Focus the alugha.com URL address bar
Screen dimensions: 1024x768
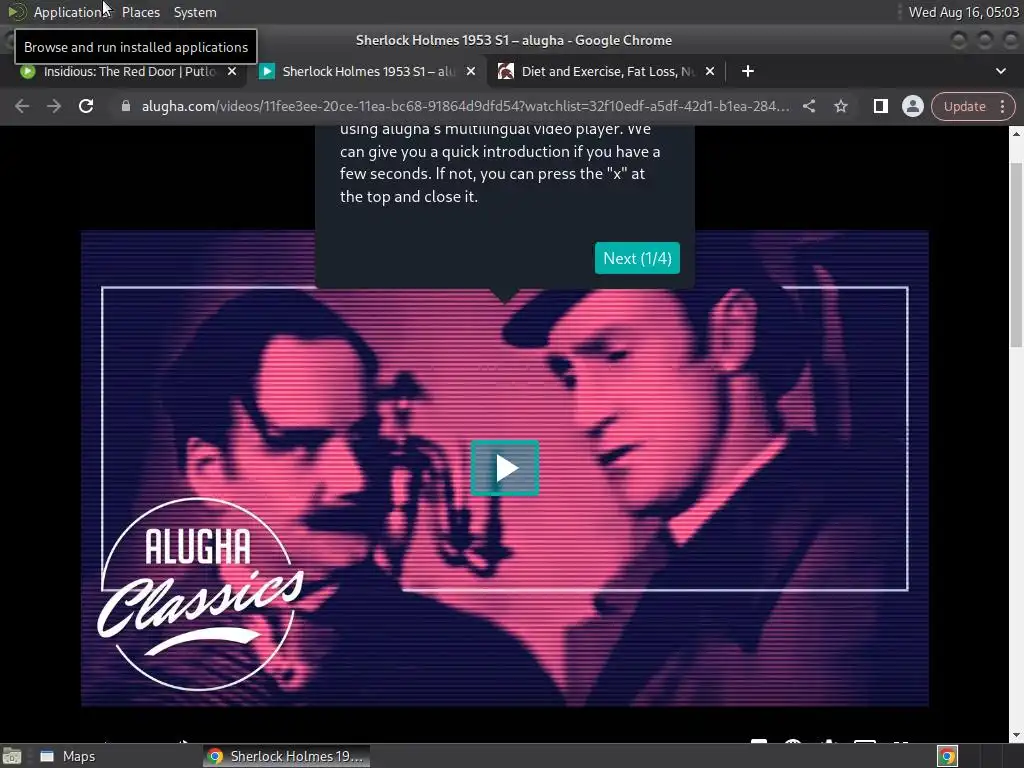pyautogui.click(x=466, y=106)
